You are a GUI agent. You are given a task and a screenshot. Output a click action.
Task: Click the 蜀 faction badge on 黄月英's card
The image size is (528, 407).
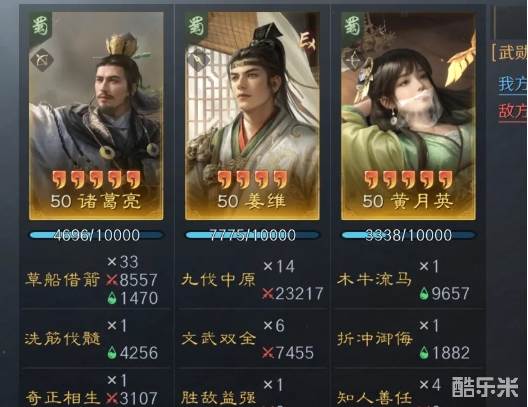(x=352, y=26)
